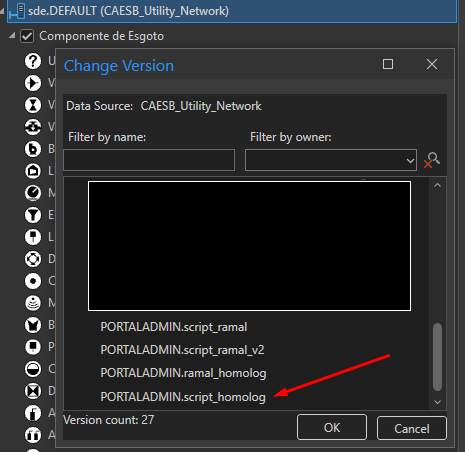This screenshot has height=452, width=465.
Task: Click the bowtie-in-square legend symbol
Action: click(33, 391)
